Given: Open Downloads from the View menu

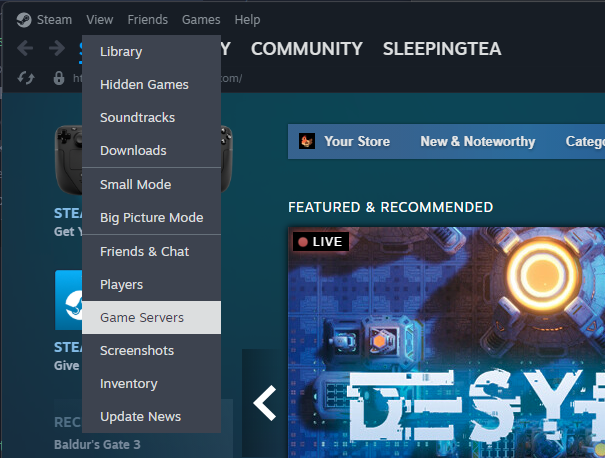Looking at the screenshot, I should point(152,150).
